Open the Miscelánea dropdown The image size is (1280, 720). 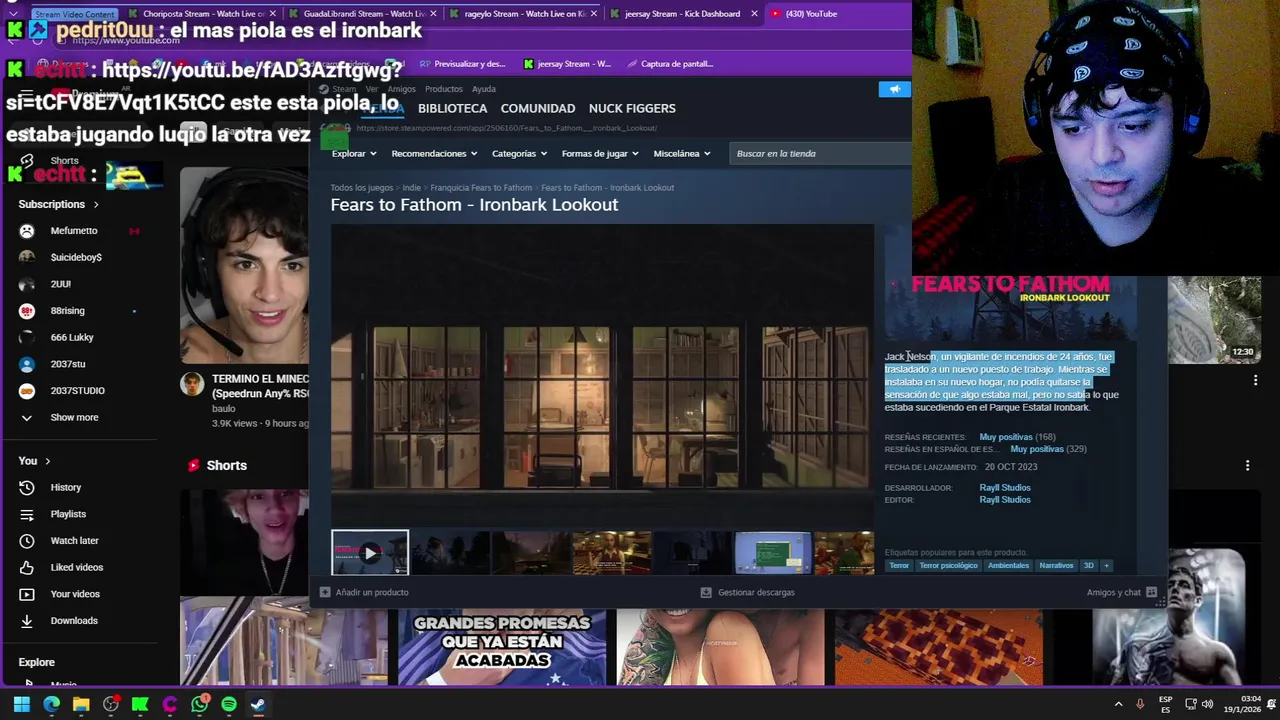coord(682,153)
